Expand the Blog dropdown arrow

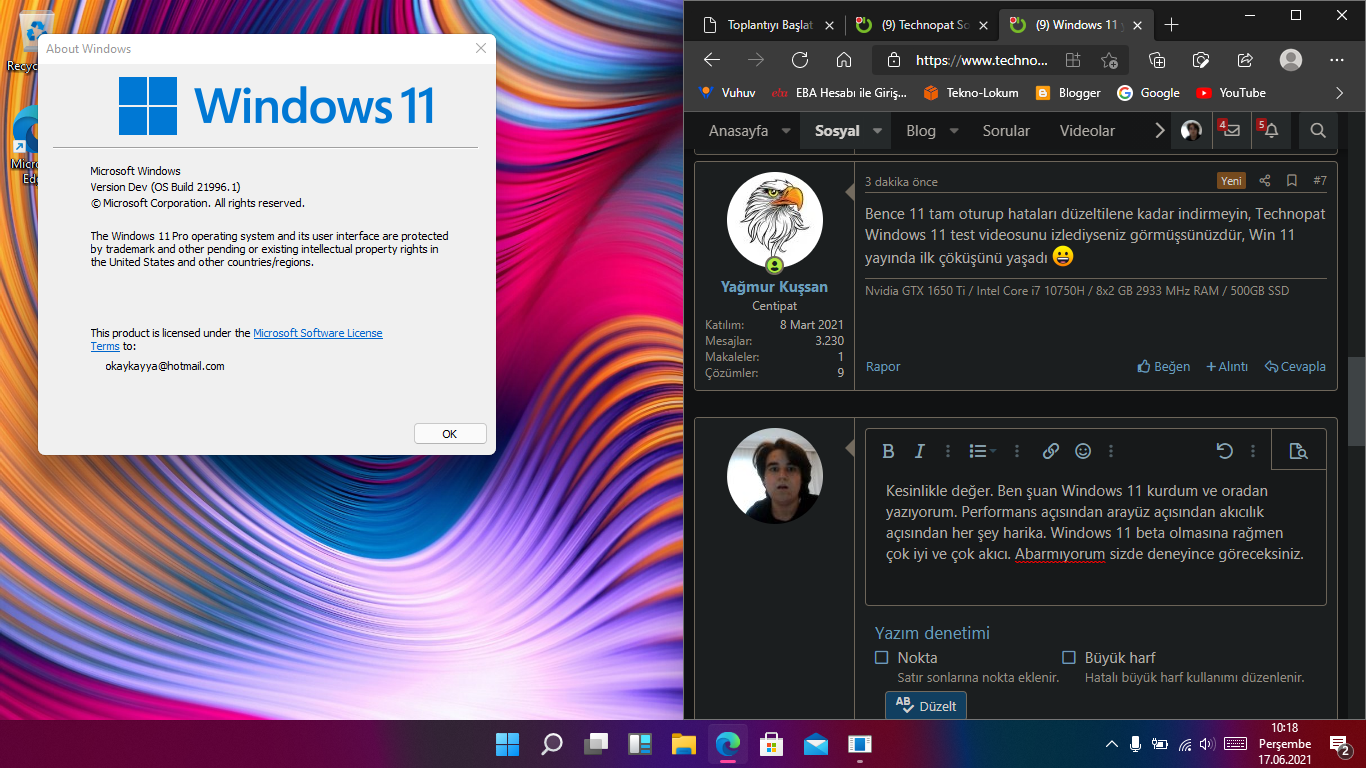954,131
